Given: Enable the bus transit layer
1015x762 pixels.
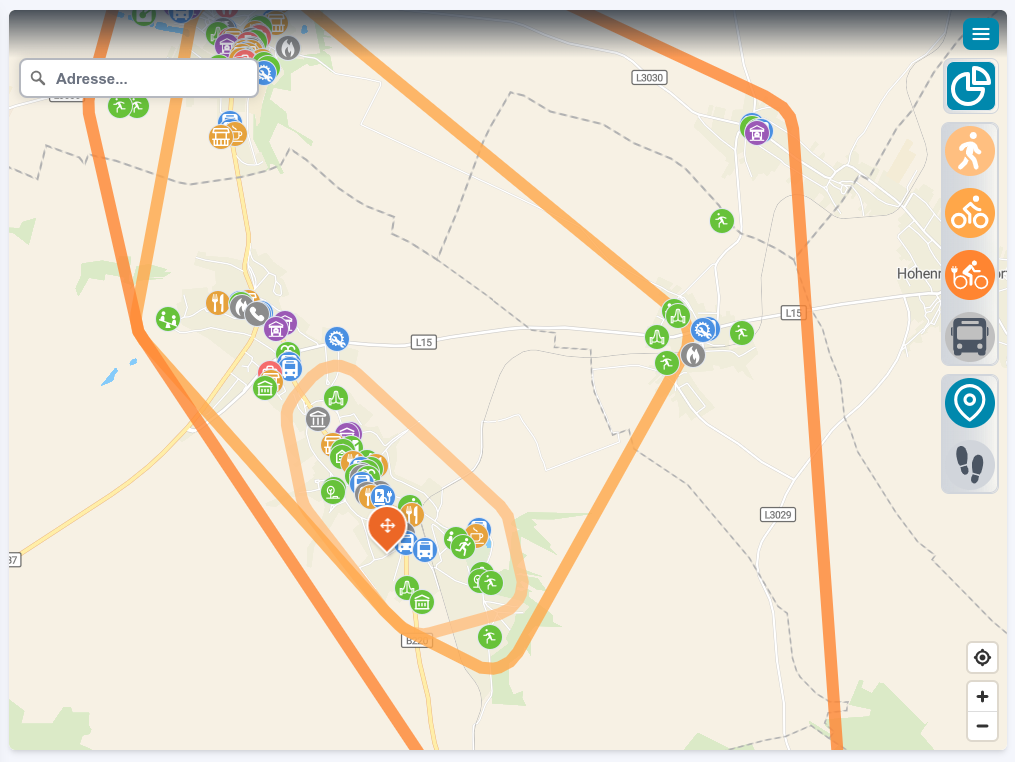Looking at the screenshot, I should (x=969, y=336).
